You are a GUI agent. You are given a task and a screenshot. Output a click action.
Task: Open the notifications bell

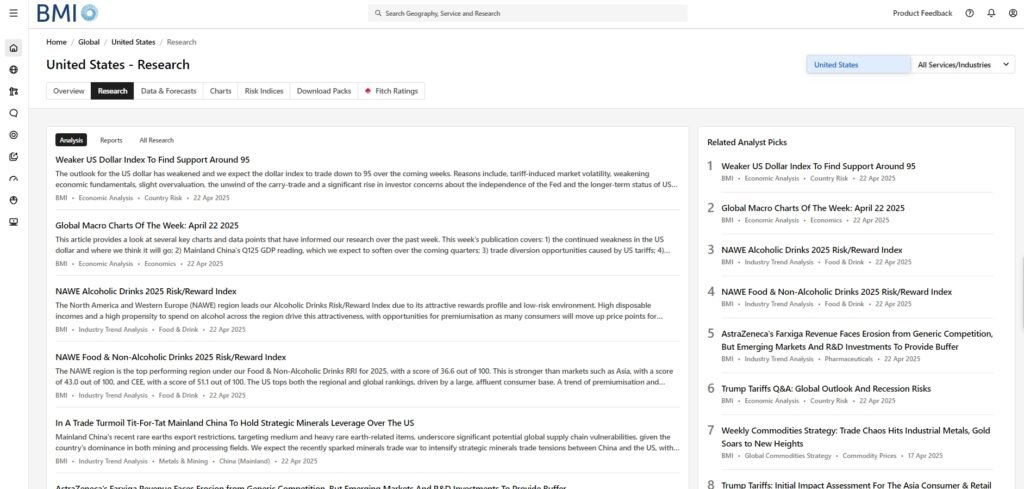point(991,13)
